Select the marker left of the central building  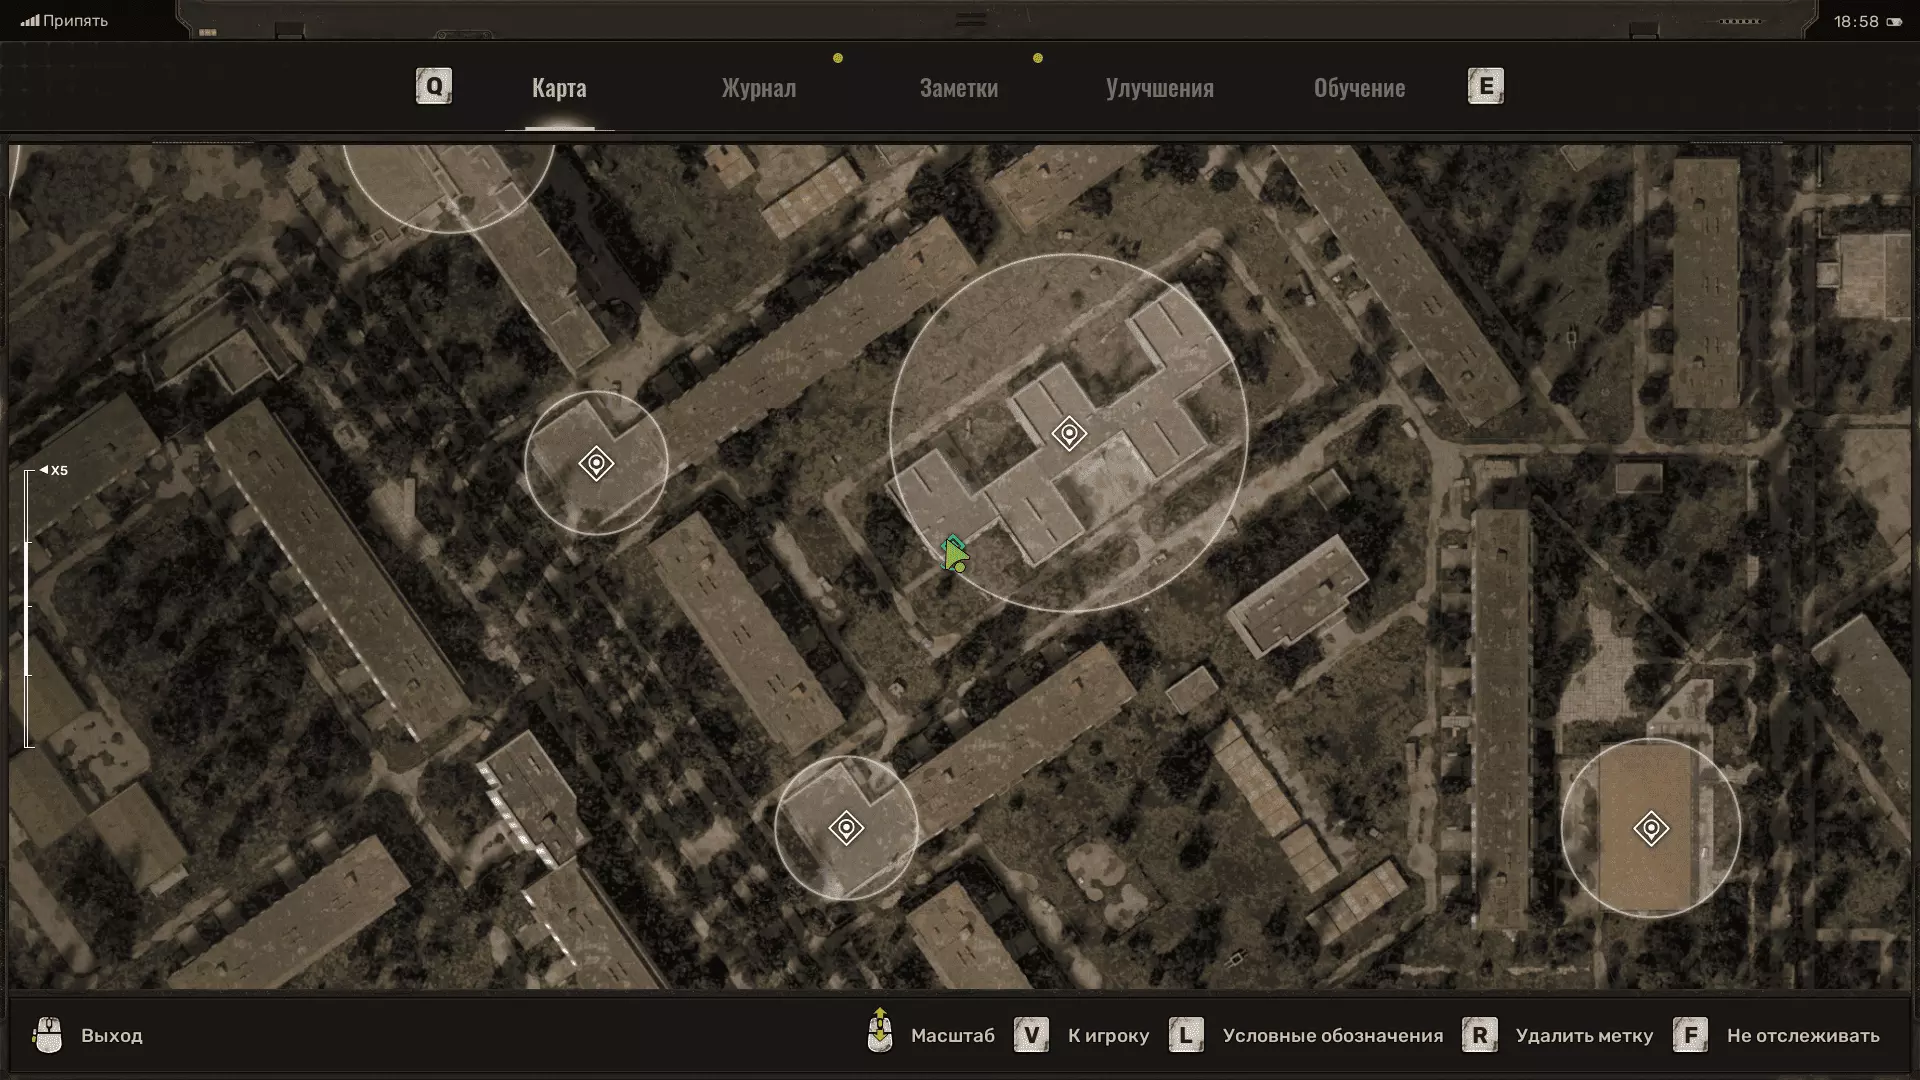(596, 464)
